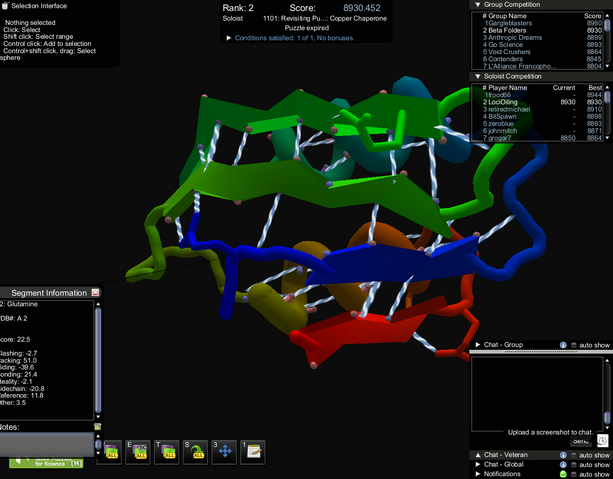Toggle auto show for Chat - Global
Screen dimensions: 613x479
pyautogui.click(x=574, y=465)
